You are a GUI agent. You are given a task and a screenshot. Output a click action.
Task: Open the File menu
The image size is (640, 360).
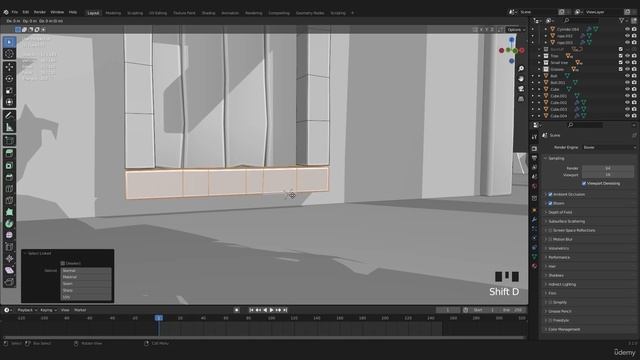tap(15, 12)
